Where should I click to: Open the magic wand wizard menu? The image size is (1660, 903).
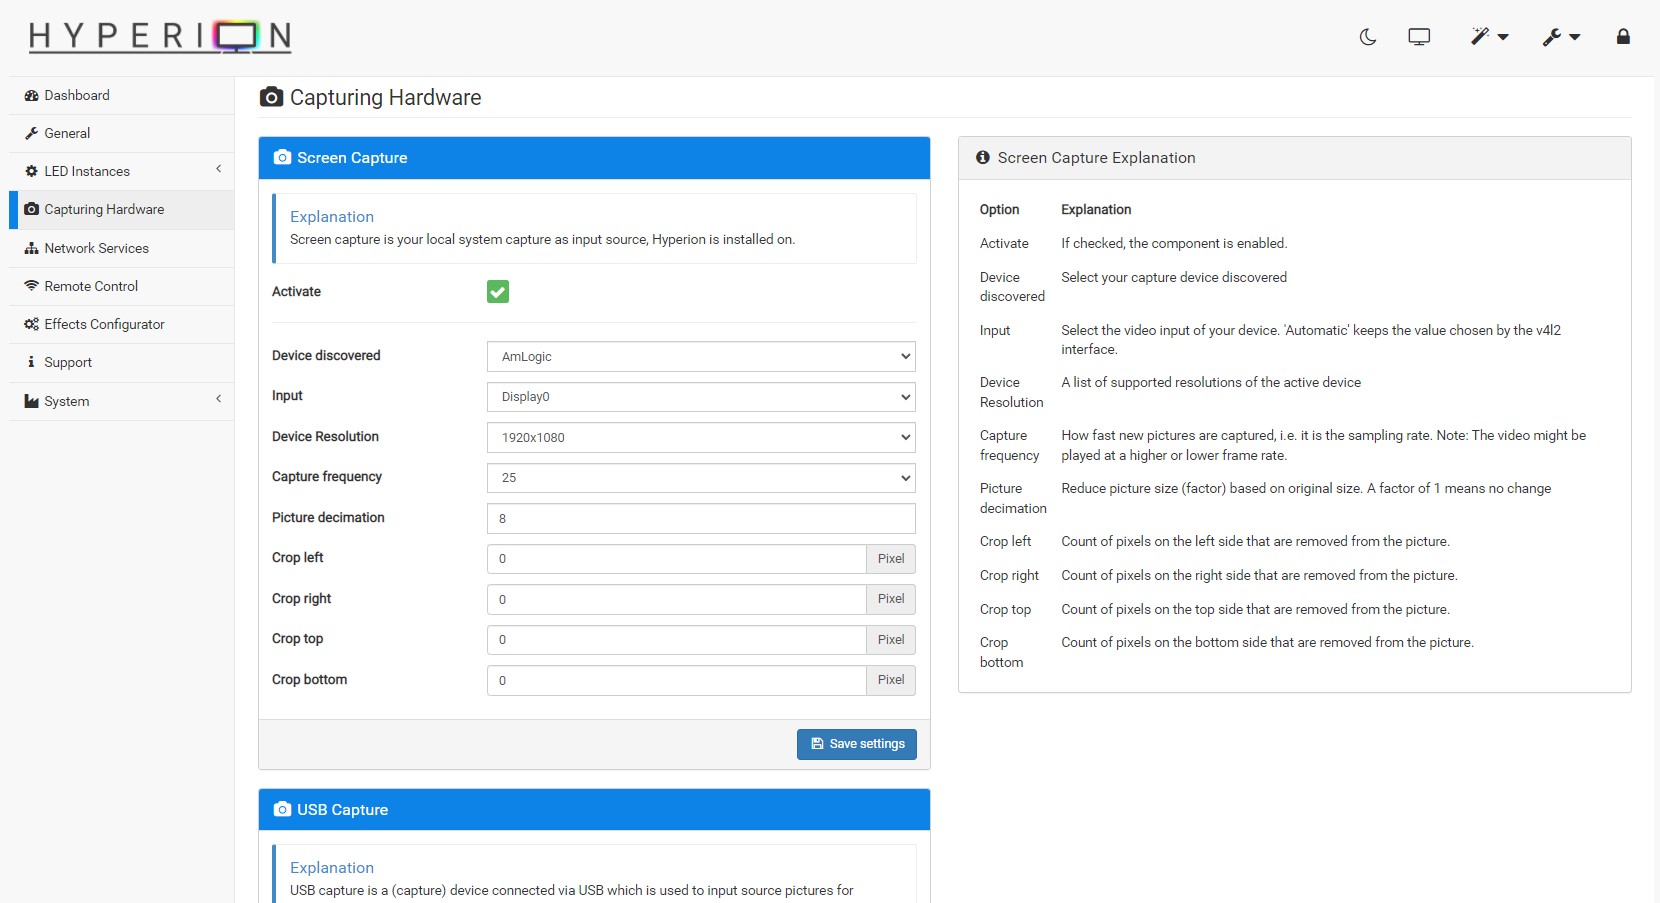click(1488, 37)
